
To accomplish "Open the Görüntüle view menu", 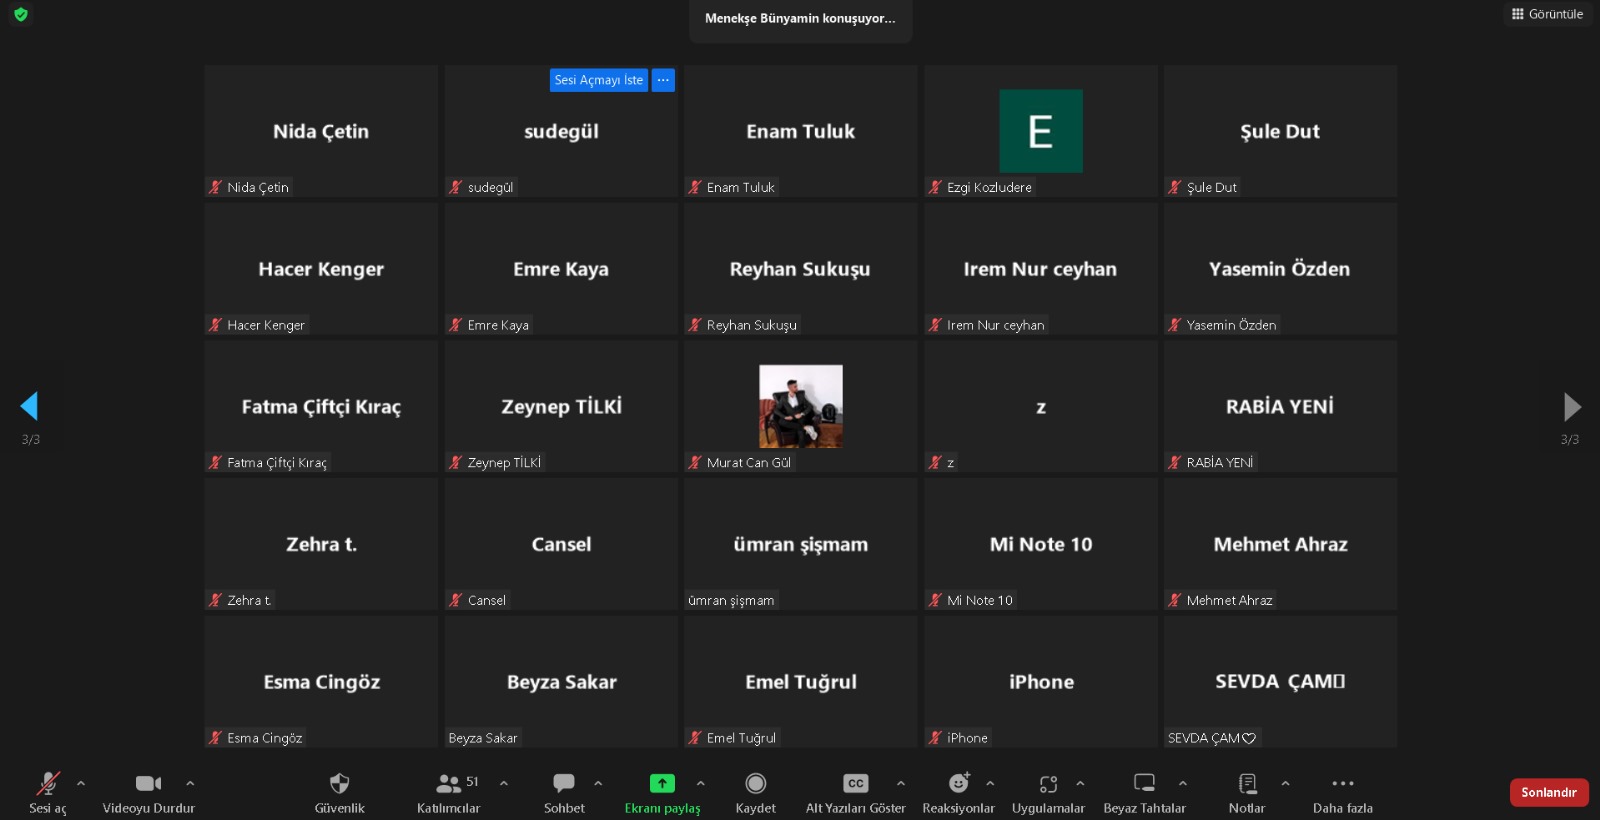I will pos(1547,14).
